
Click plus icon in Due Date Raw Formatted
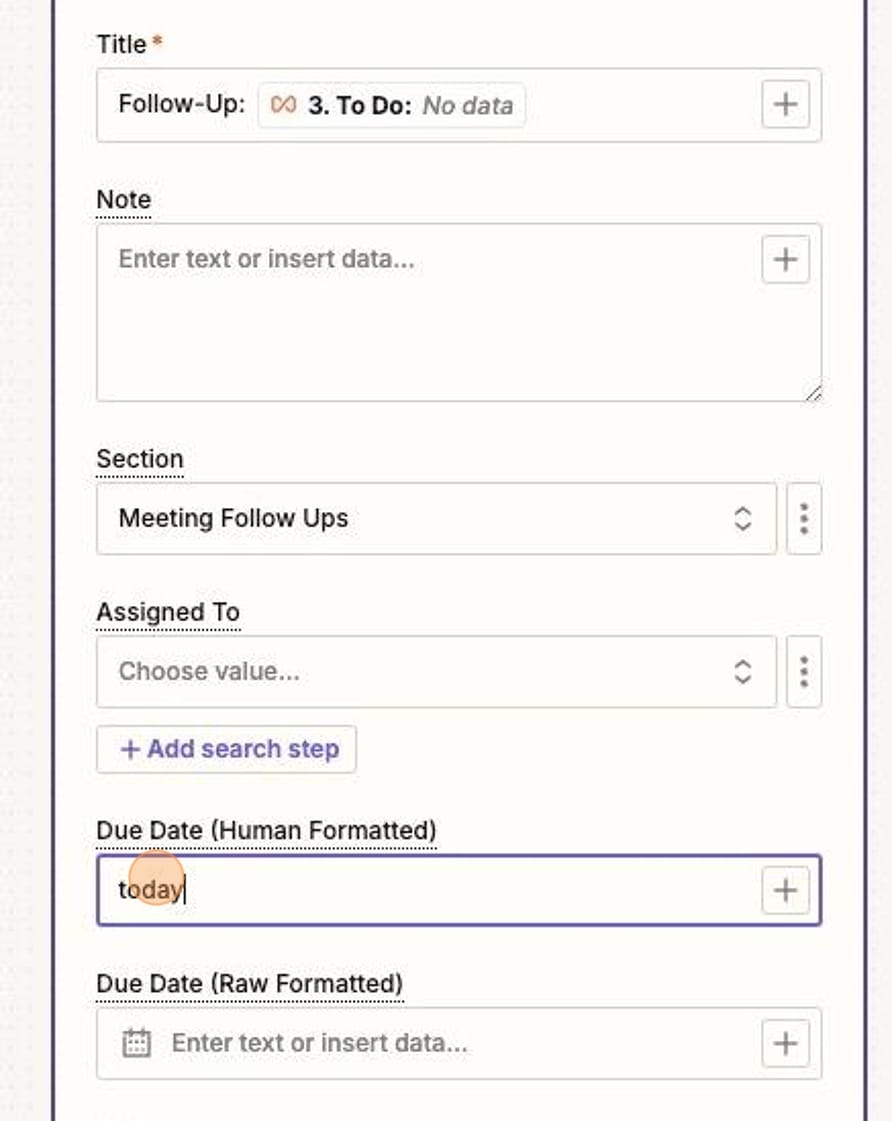click(785, 1043)
